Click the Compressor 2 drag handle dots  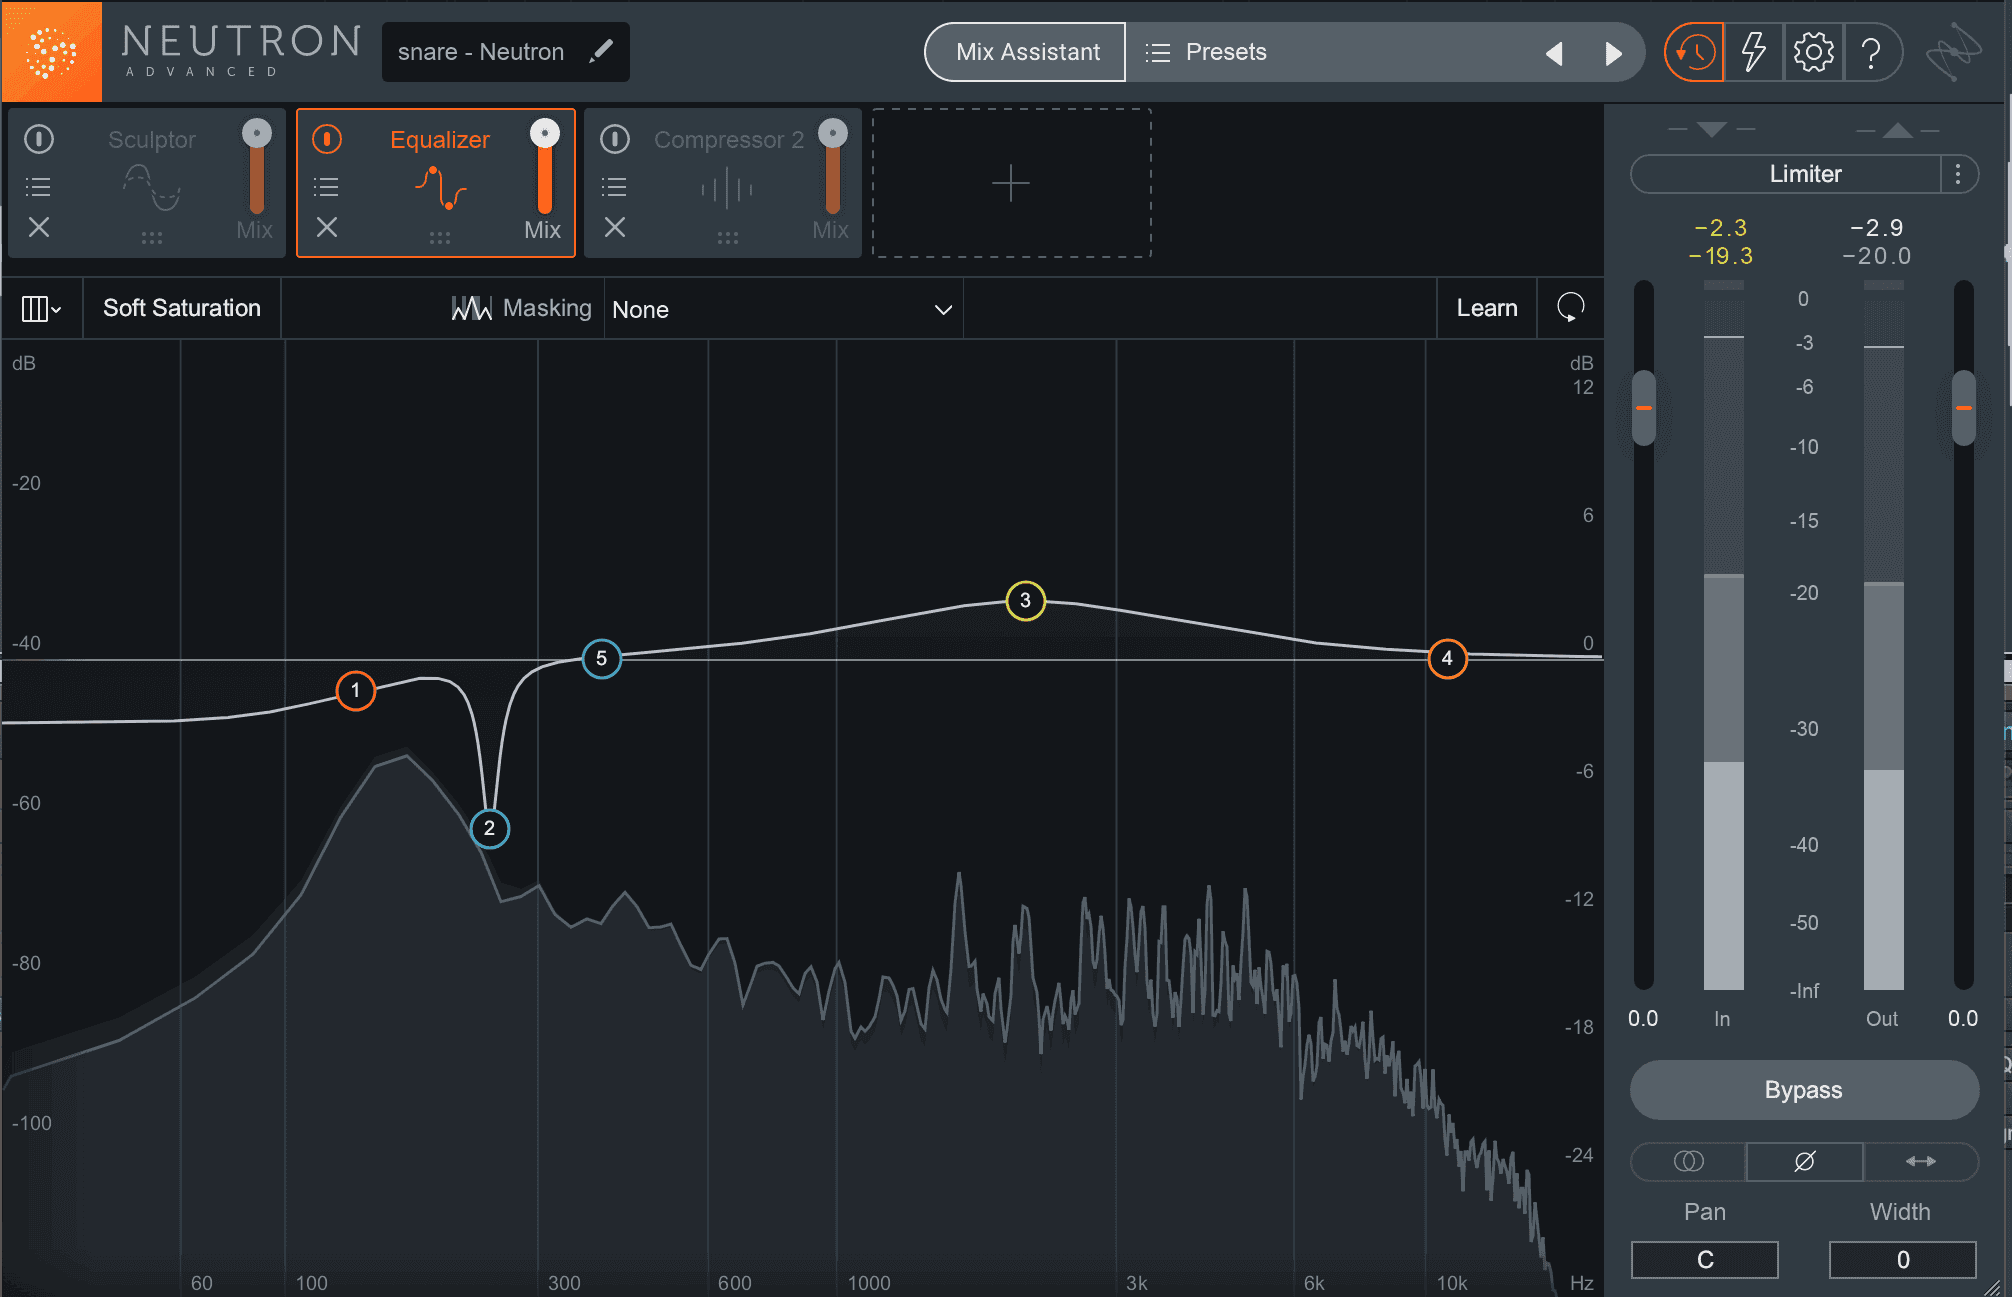point(728,238)
